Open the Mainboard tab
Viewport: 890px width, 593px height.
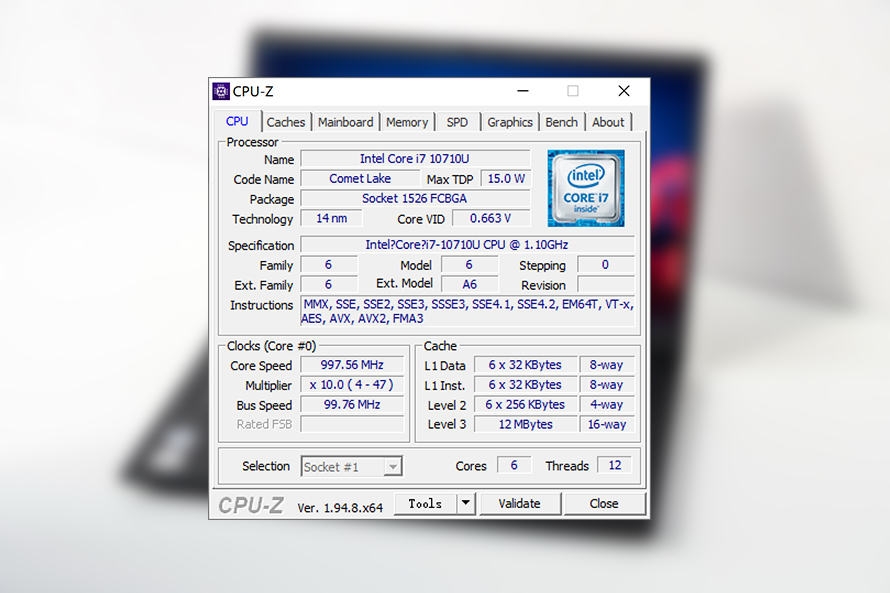click(345, 122)
